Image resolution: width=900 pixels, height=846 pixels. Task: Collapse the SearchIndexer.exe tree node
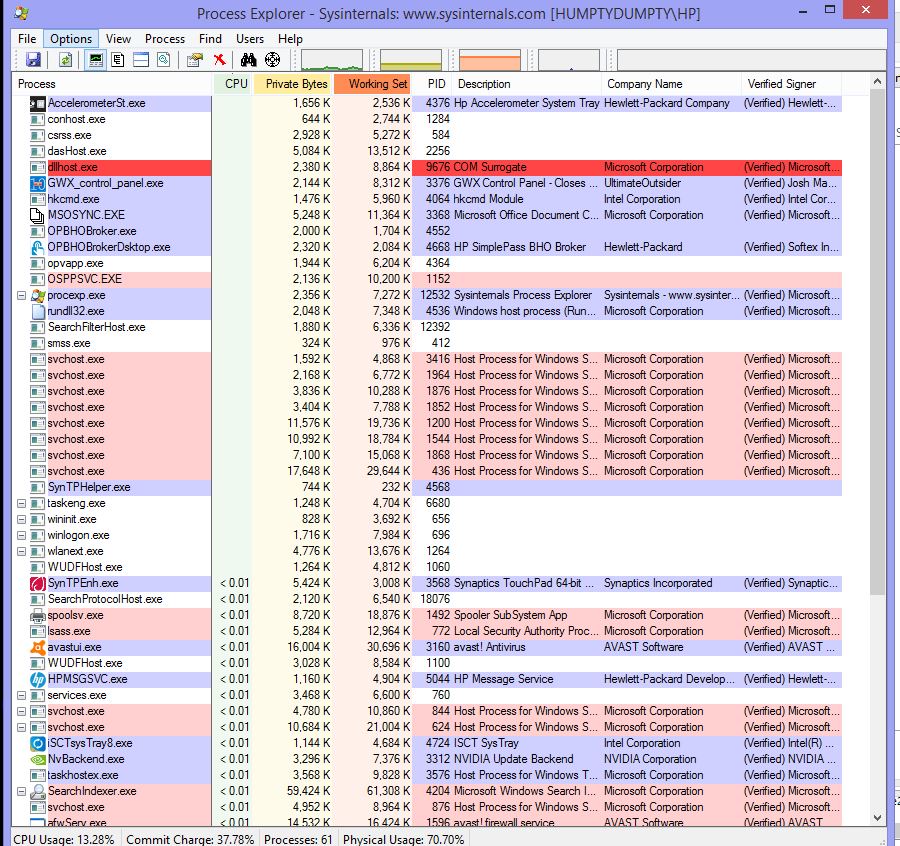tap(21, 791)
